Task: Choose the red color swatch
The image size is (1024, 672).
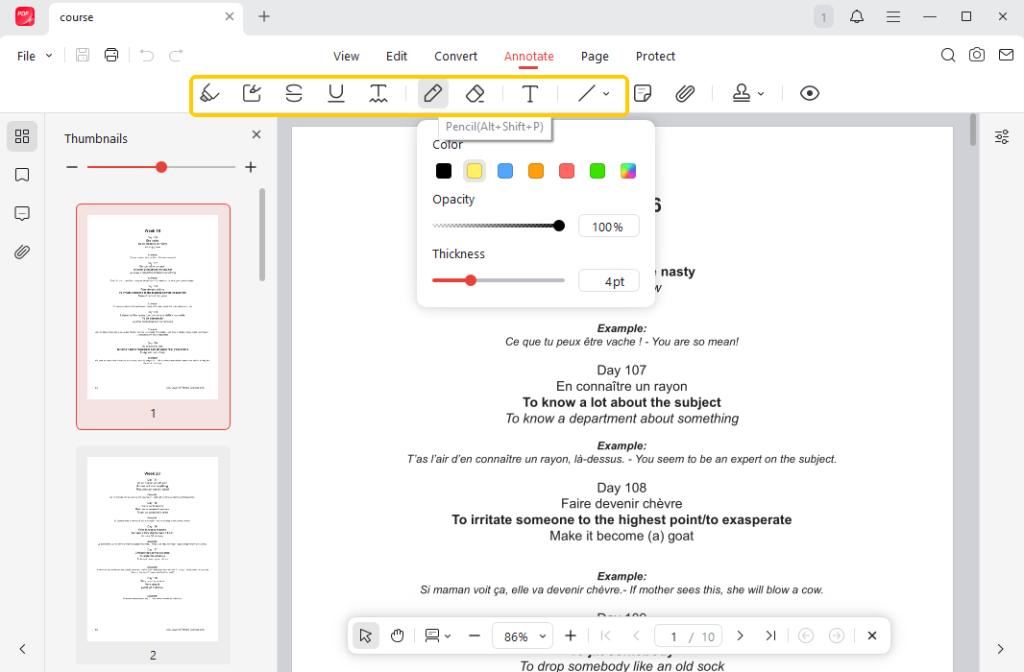Action: click(567, 171)
